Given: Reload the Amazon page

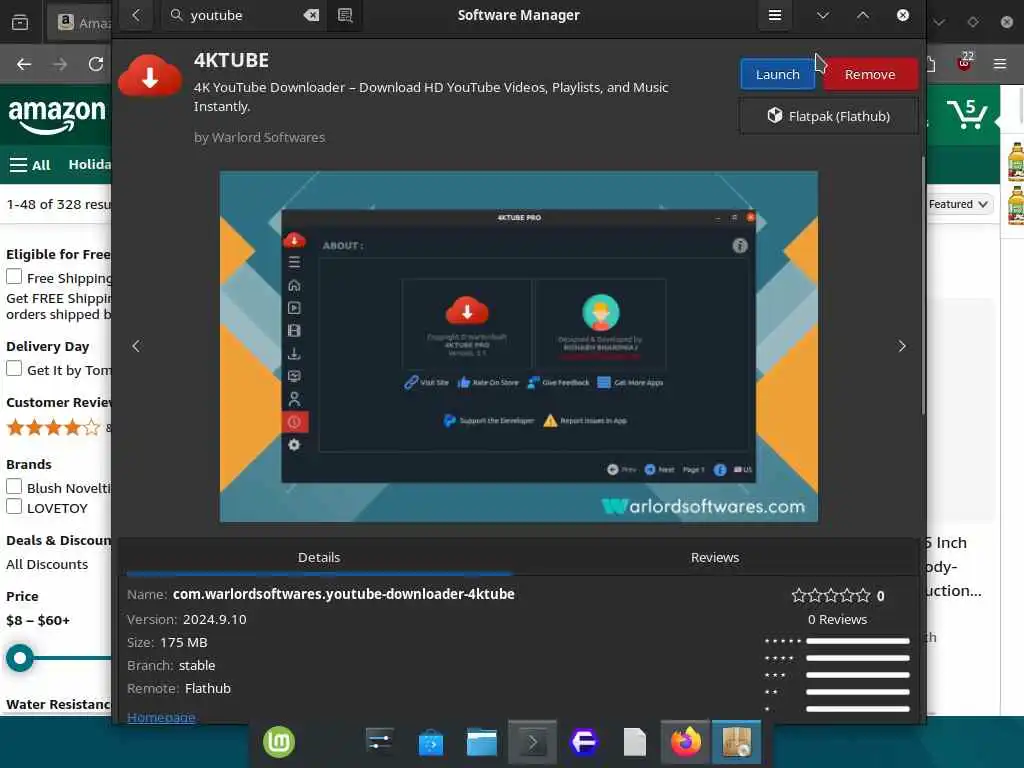Looking at the screenshot, I should point(96,64).
